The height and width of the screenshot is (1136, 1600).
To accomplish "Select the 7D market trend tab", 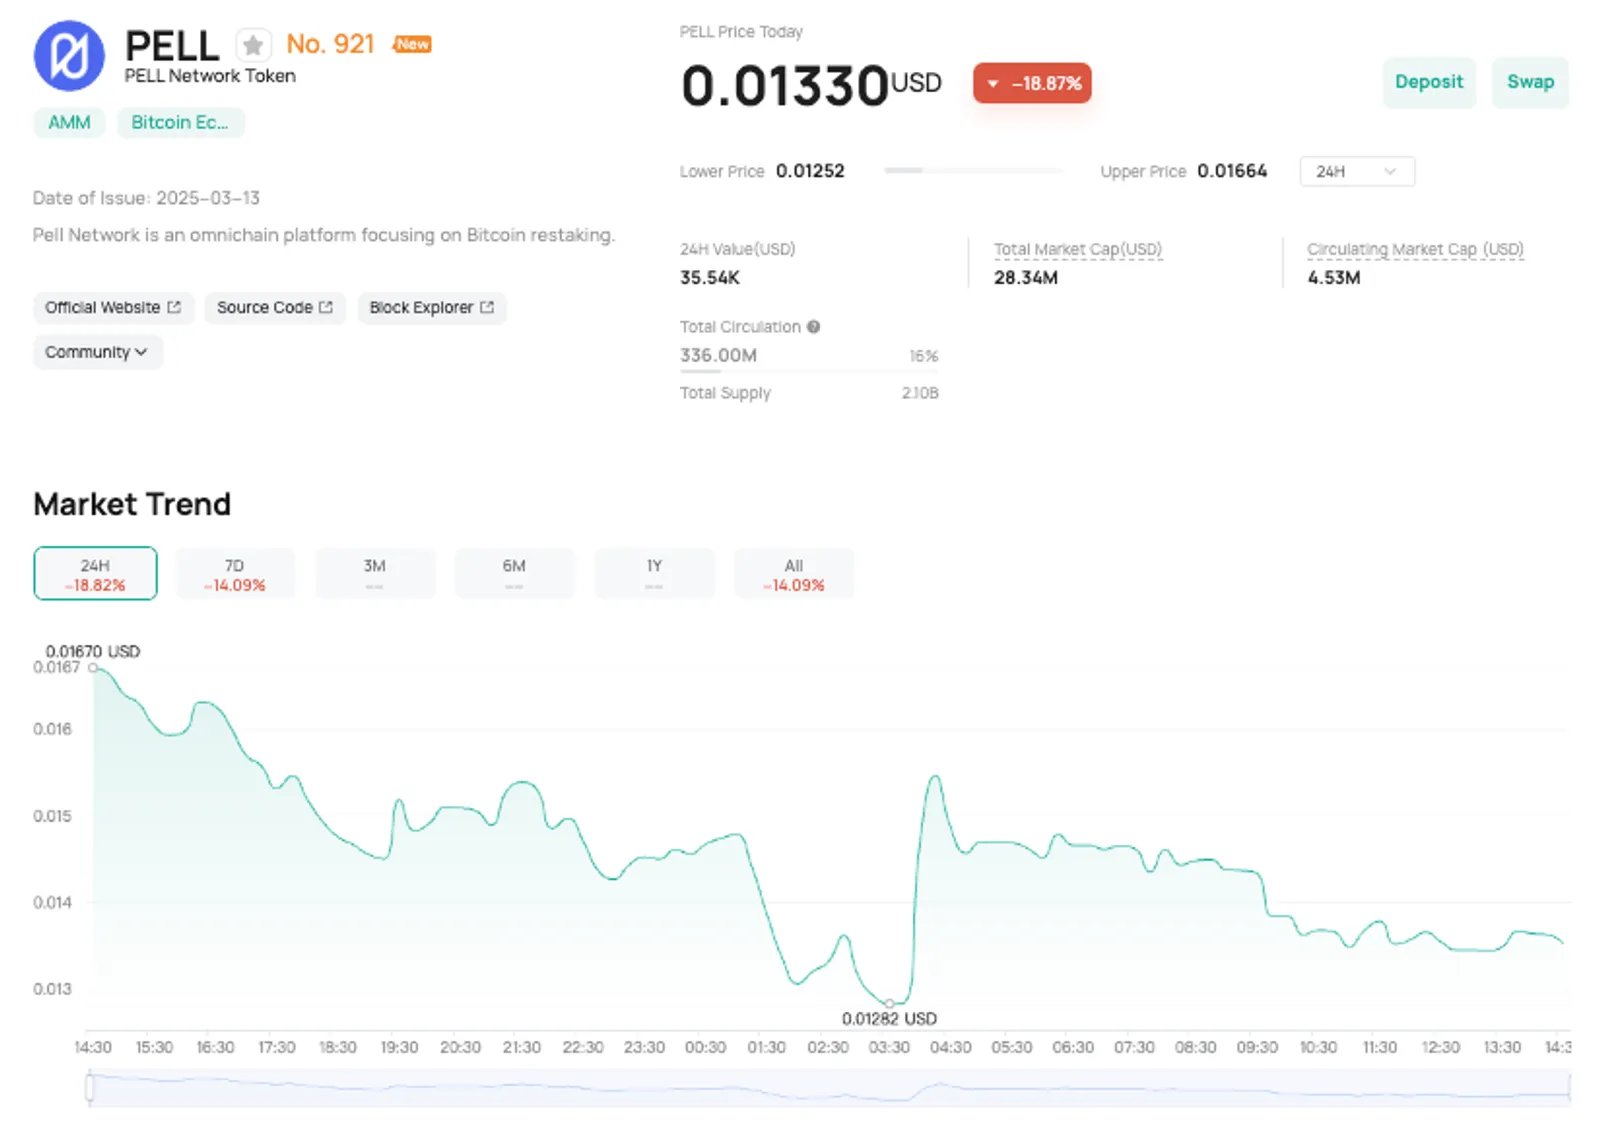I will [x=235, y=574].
